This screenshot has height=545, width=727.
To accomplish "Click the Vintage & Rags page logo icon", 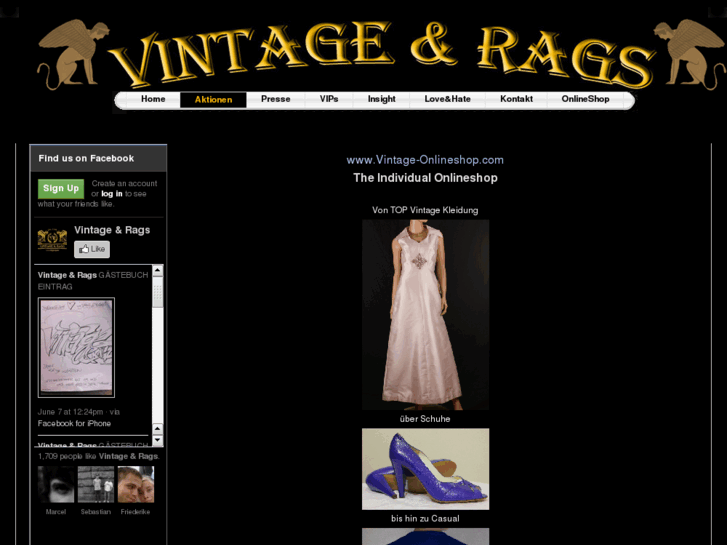I will (52, 240).
